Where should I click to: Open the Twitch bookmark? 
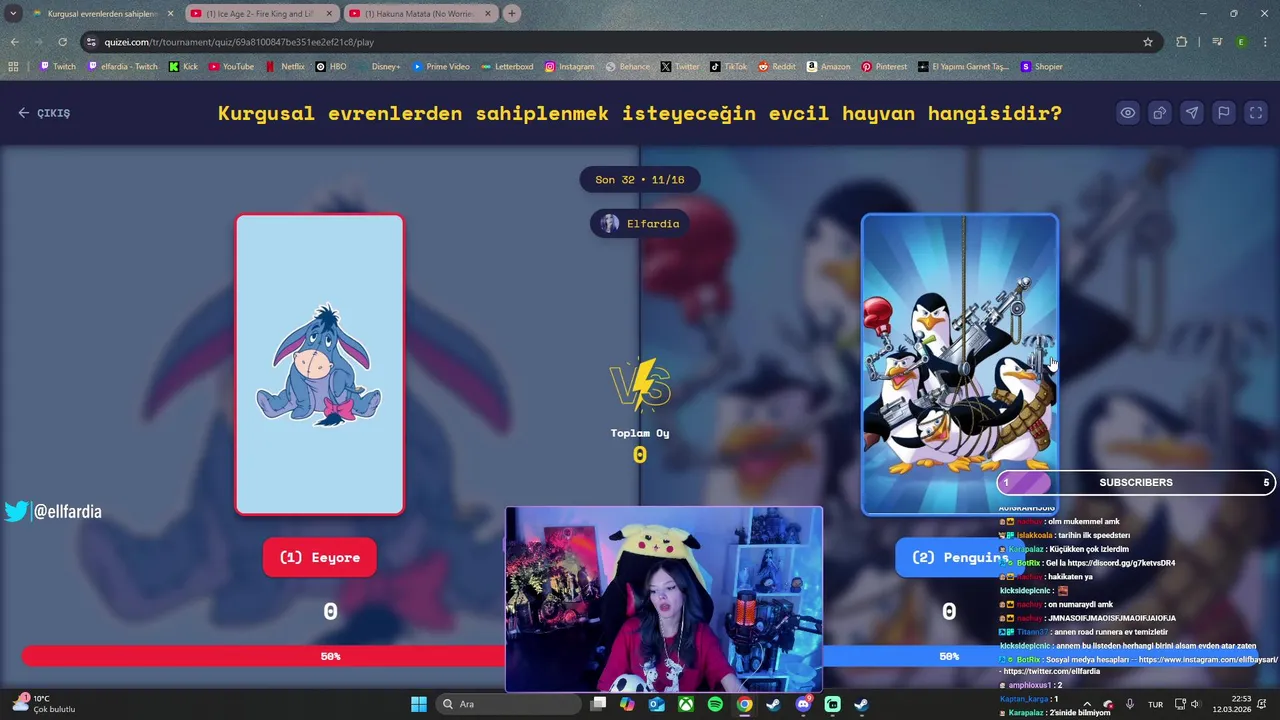coord(57,67)
